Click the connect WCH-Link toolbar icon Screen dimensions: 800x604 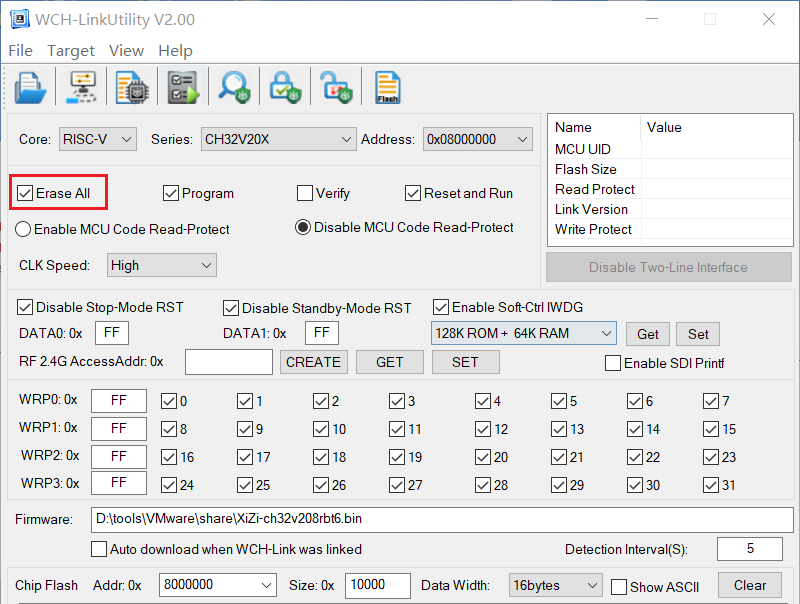pyautogui.click(x=82, y=88)
